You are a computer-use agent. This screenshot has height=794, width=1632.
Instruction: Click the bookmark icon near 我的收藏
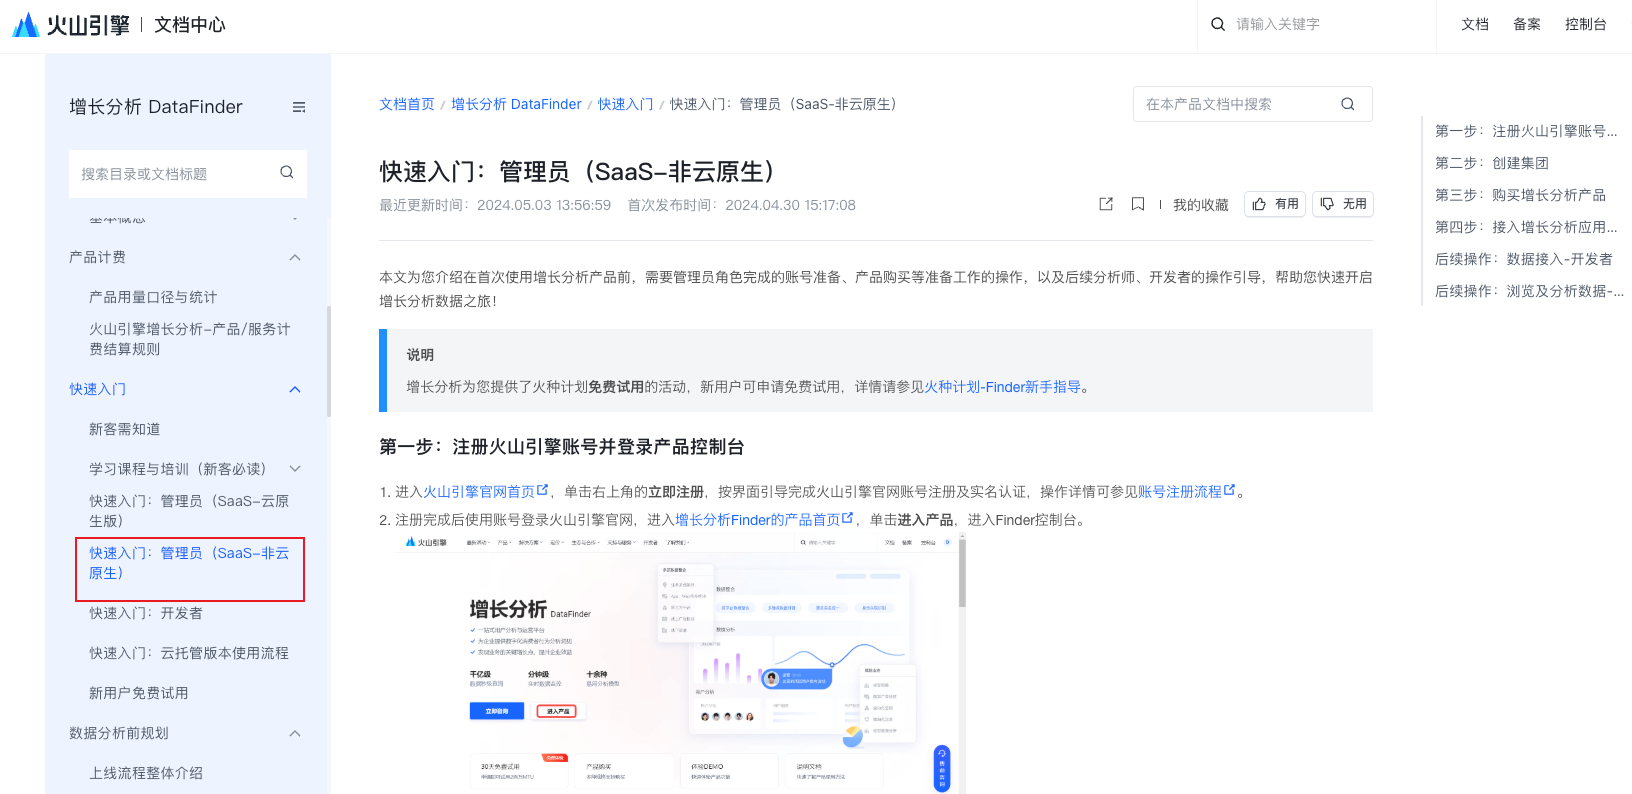point(1138,204)
